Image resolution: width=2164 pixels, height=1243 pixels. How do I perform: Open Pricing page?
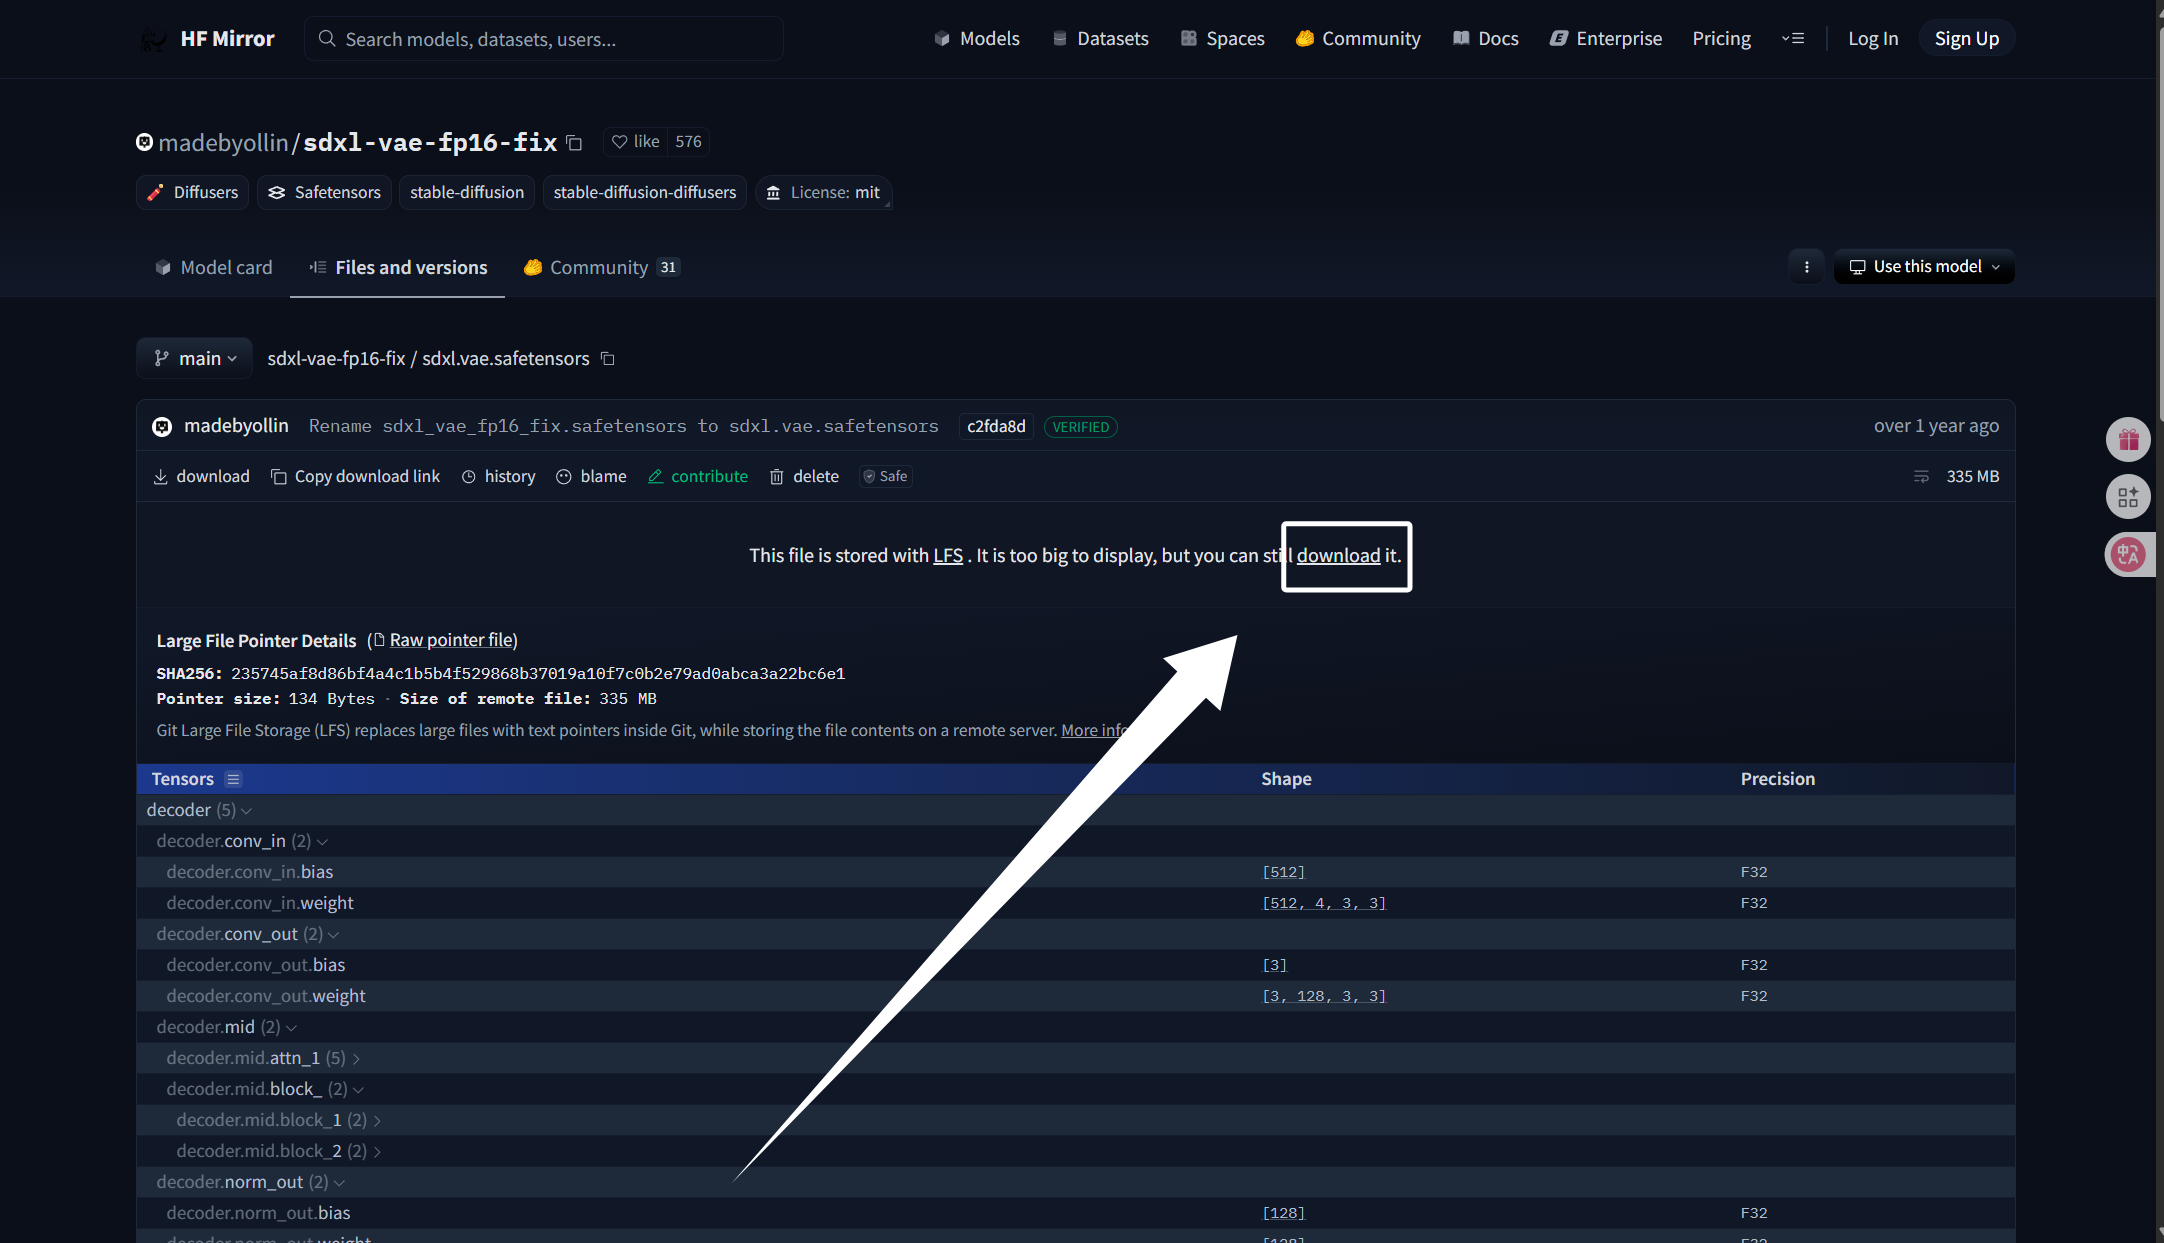tap(1722, 39)
